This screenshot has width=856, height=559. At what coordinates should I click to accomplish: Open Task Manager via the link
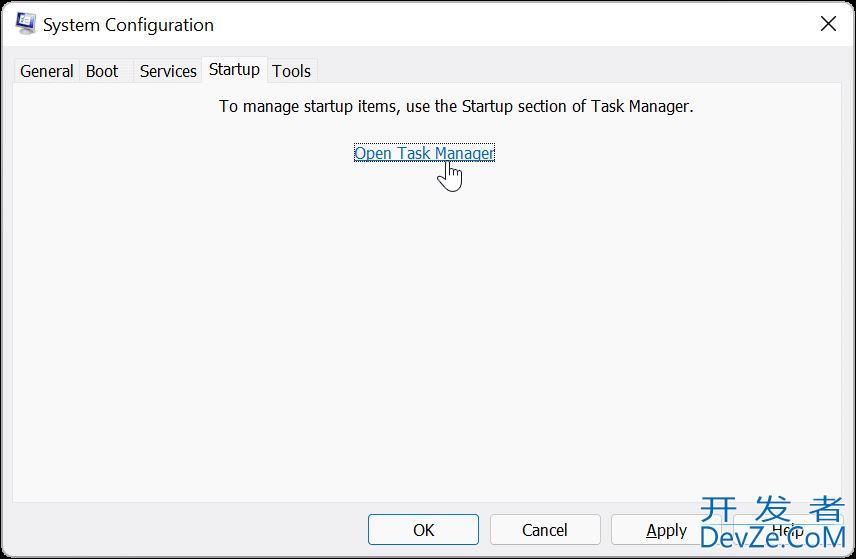click(424, 153)
